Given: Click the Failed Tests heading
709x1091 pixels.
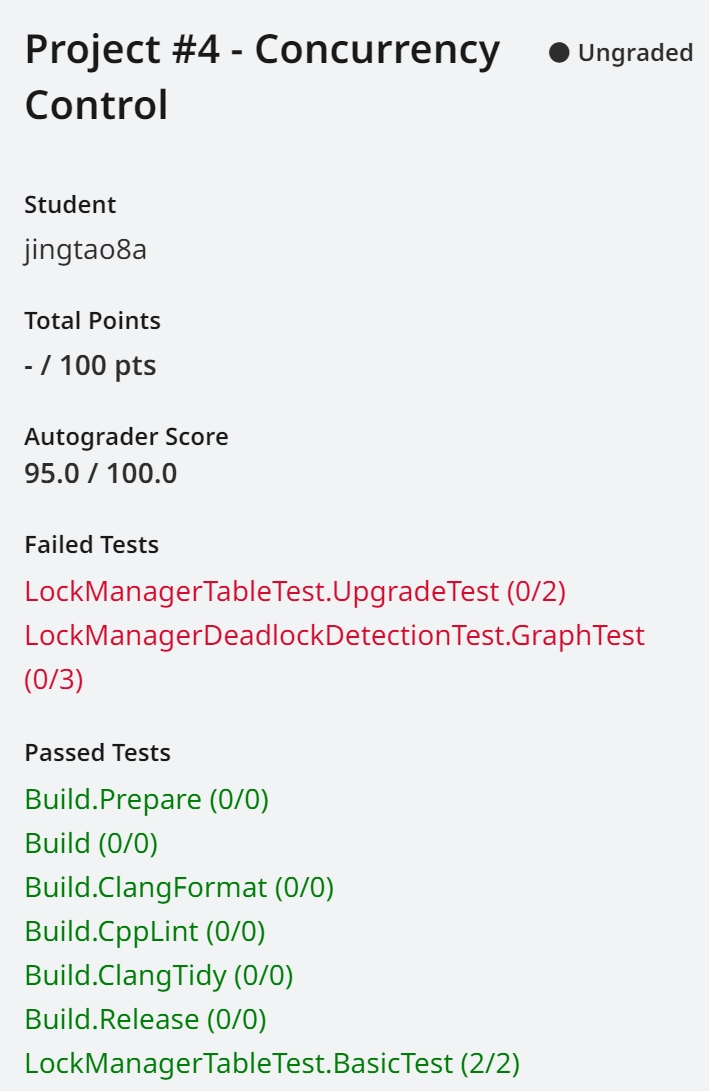Looking at the screenshot, I should [92, 545].
